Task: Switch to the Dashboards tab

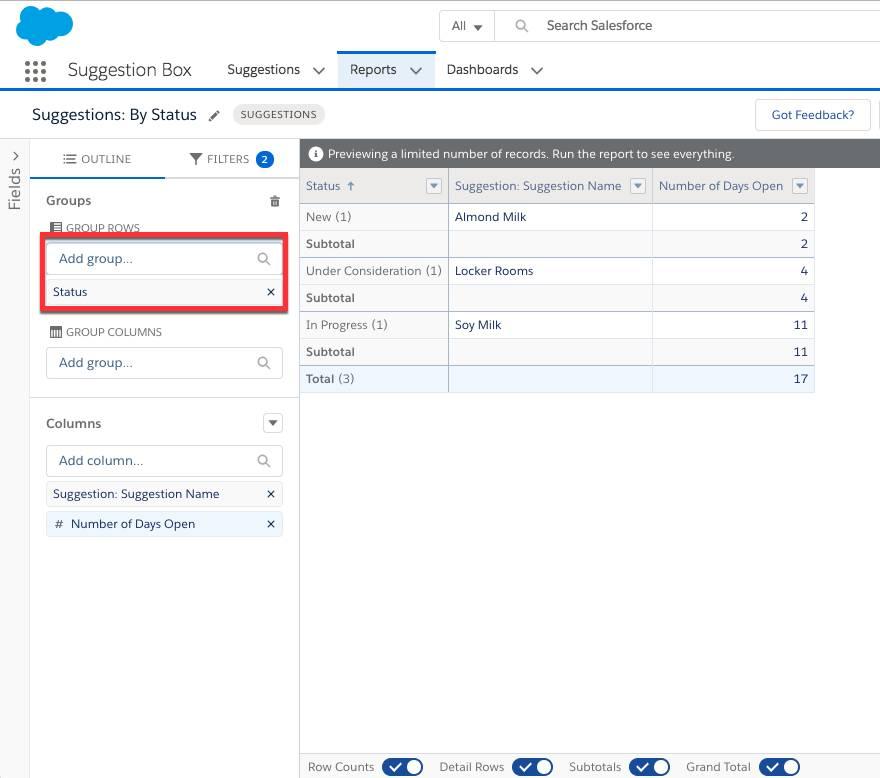Action: pos(482,70)
